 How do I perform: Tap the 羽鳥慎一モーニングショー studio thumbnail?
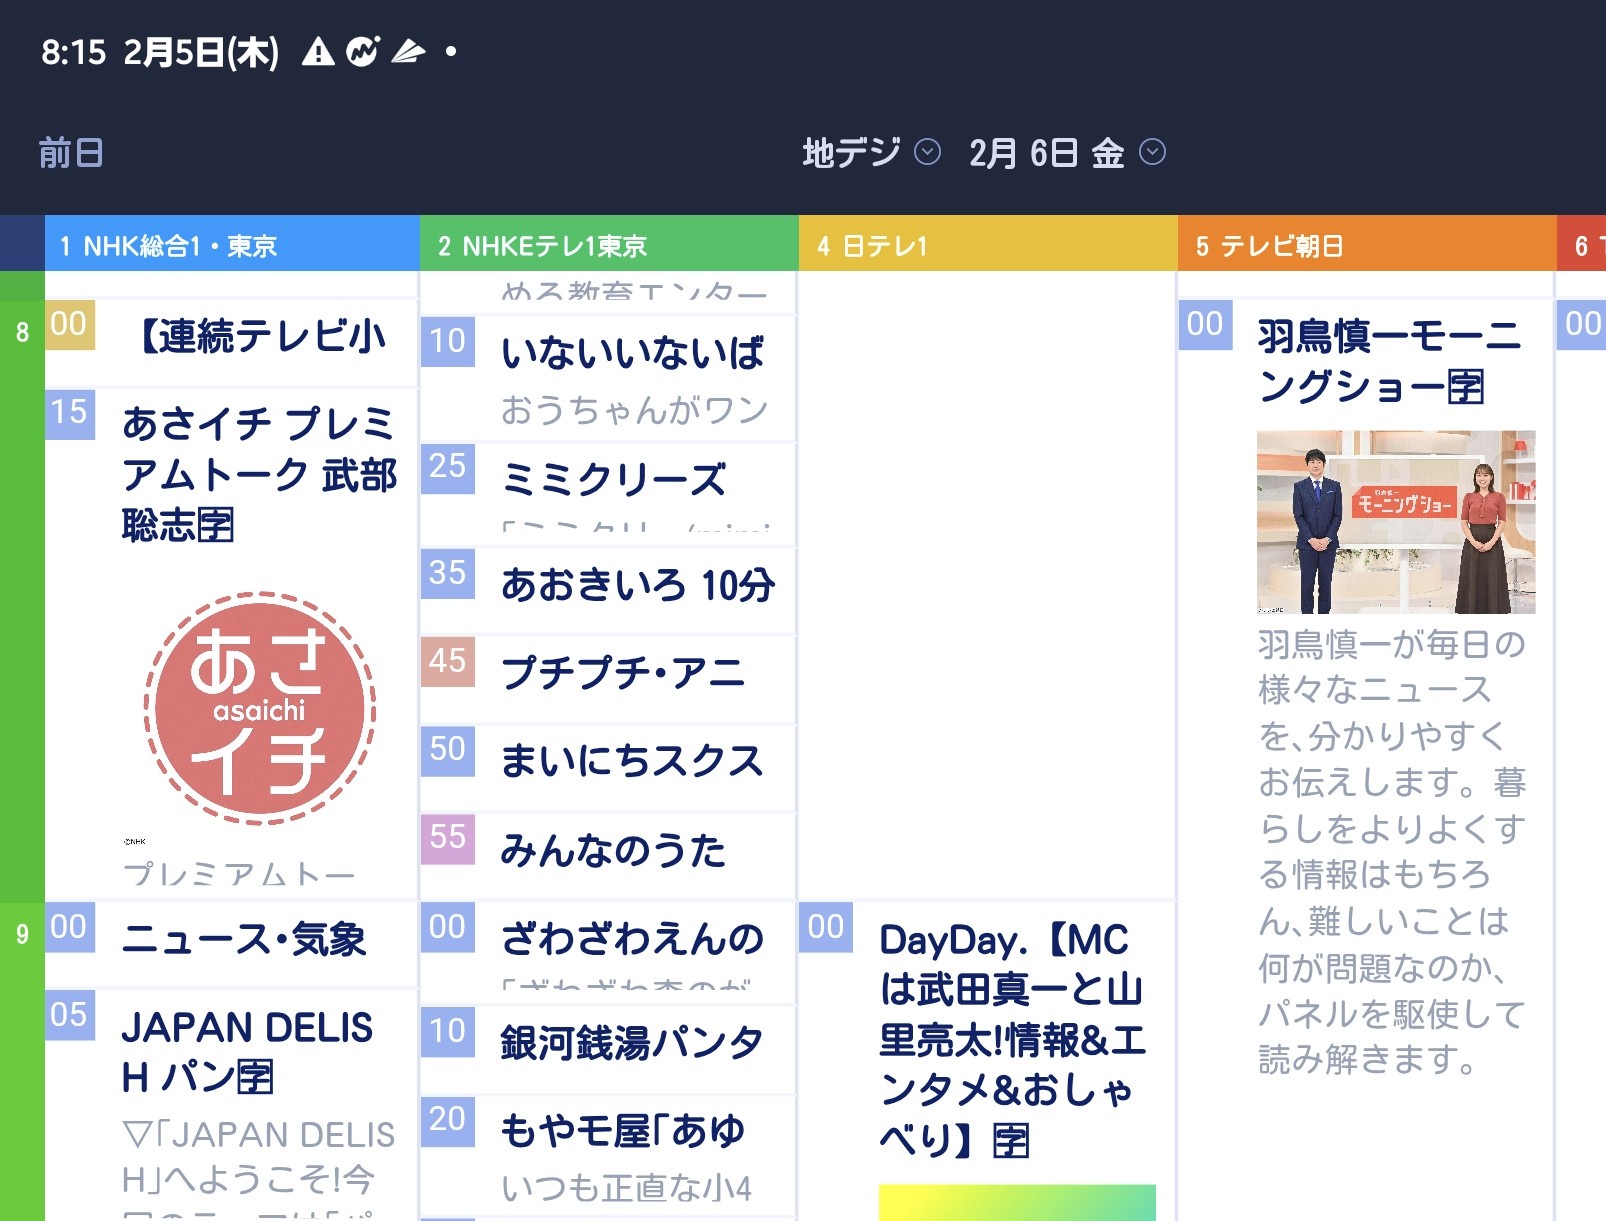point(1395,521)
